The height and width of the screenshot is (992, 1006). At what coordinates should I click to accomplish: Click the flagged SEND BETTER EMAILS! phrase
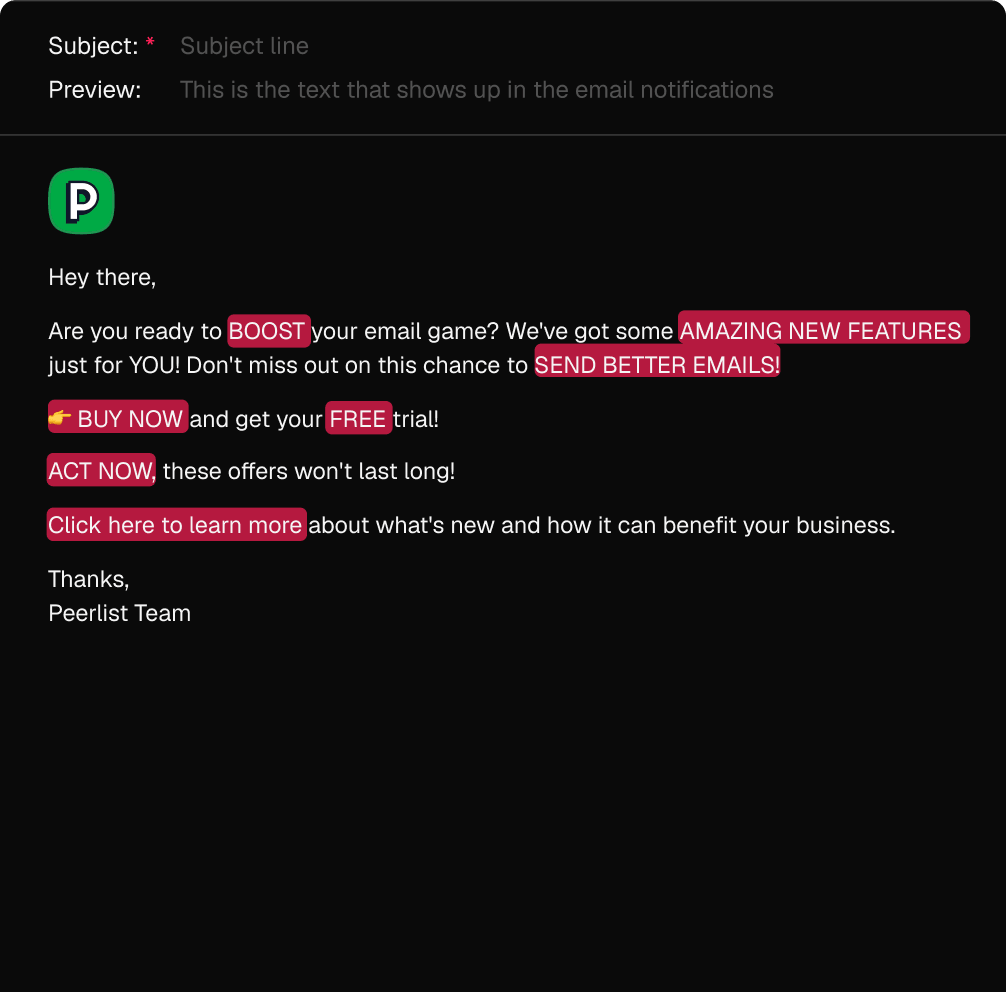coord(656,365)
